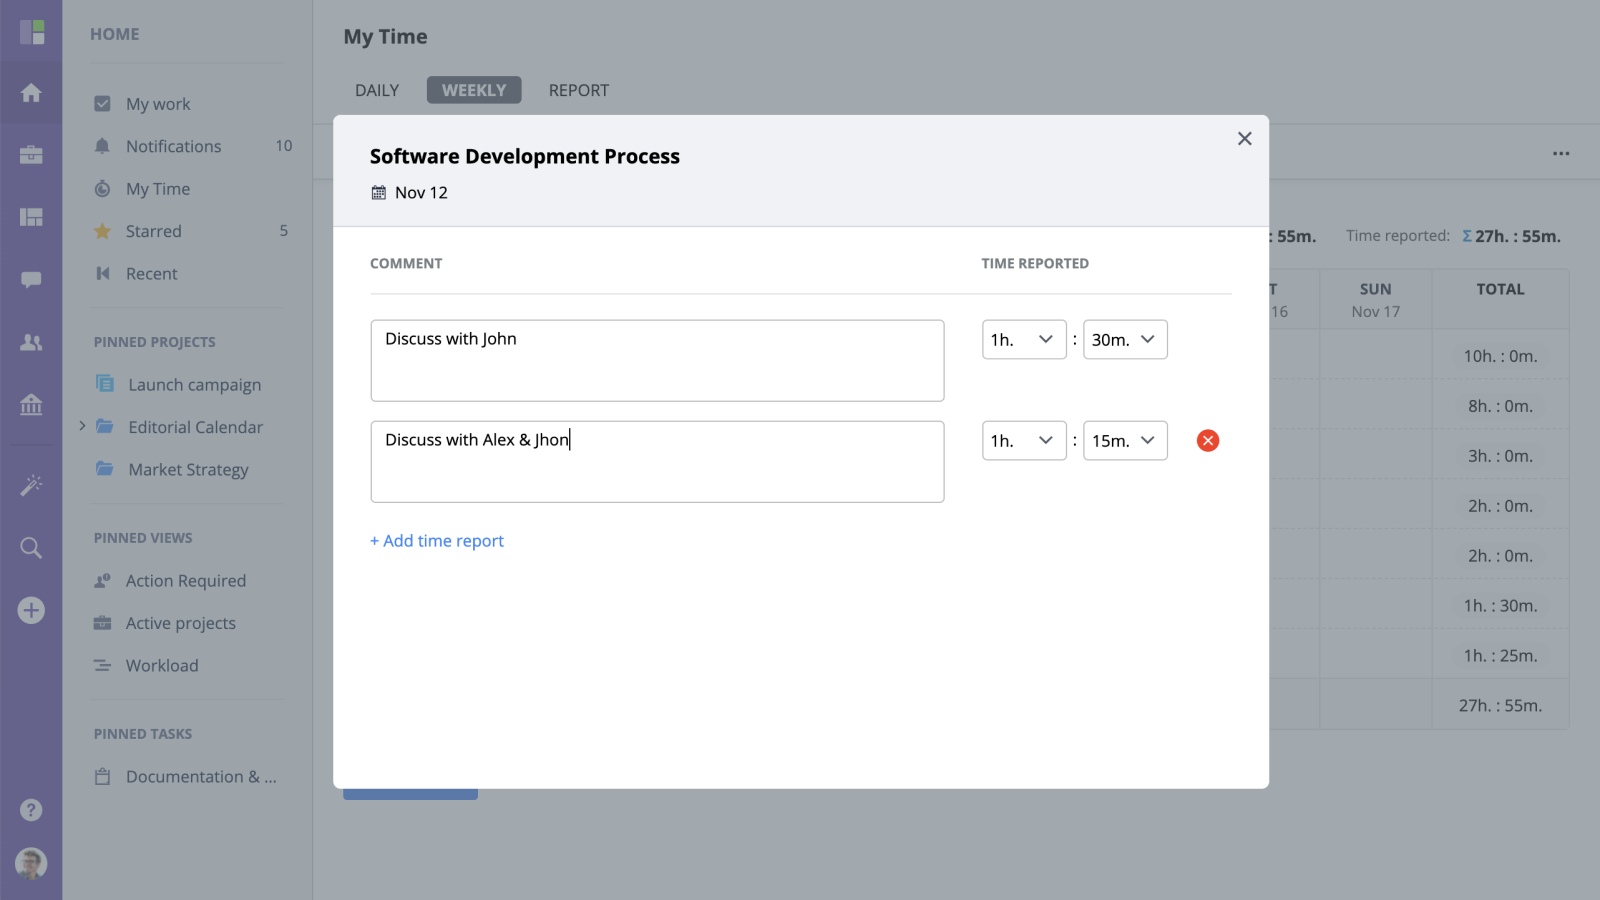Screen dimensions: 1600x900
Task: Open the Action Required pinned view
Action: (185, 580)
